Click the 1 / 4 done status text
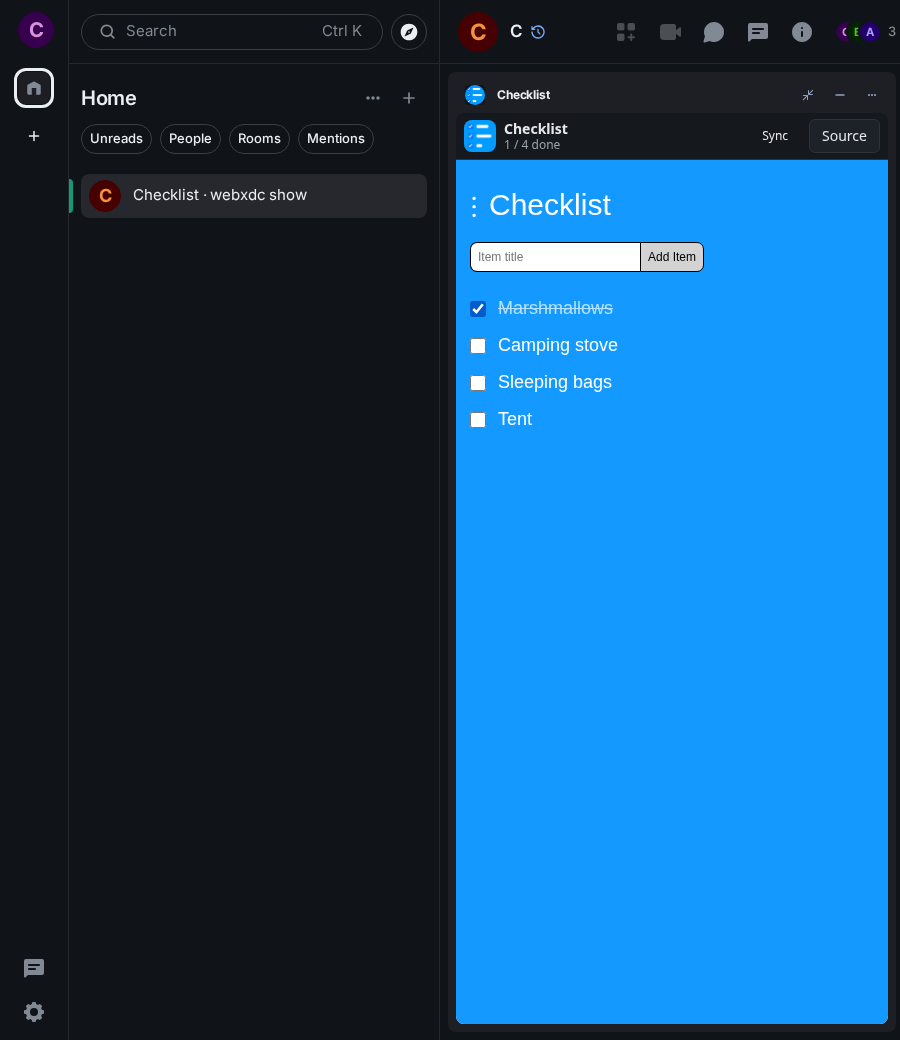Image resolution: width=900 pixels, height=1040 pixels. point(532,145)
